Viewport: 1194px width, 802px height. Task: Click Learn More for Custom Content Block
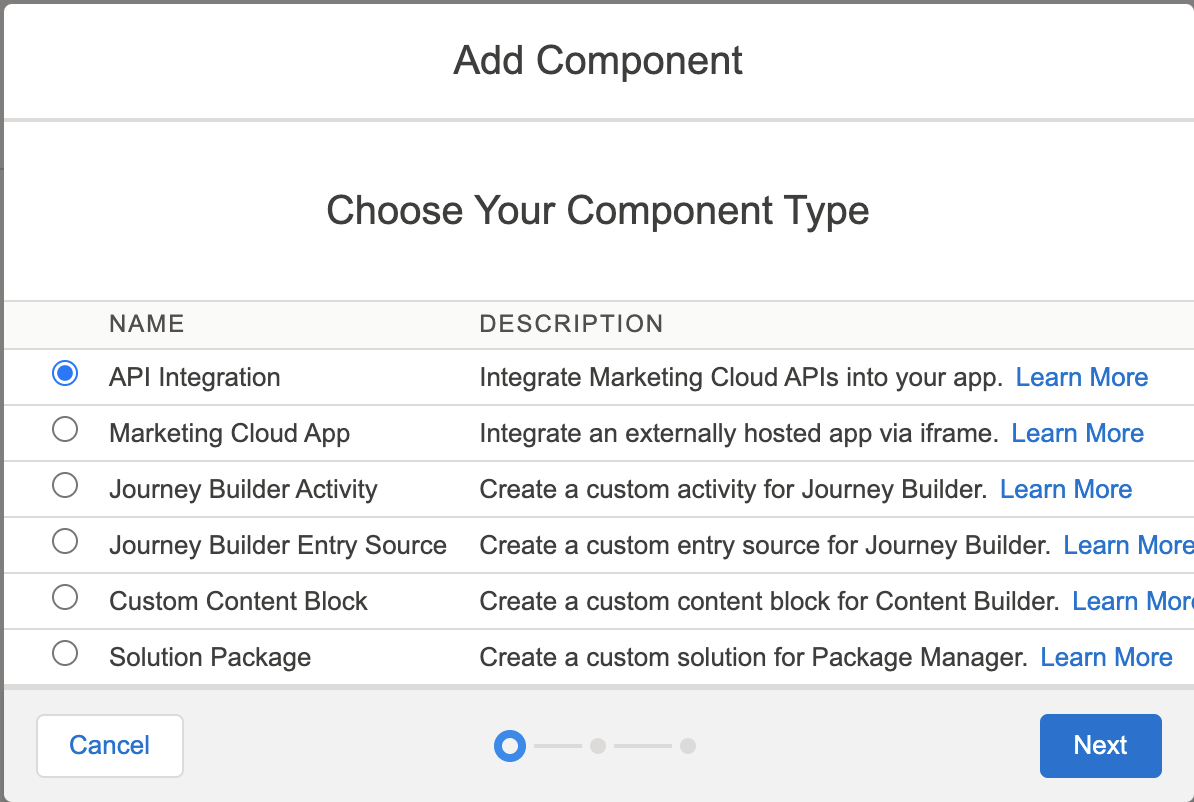click(1132, 601)
